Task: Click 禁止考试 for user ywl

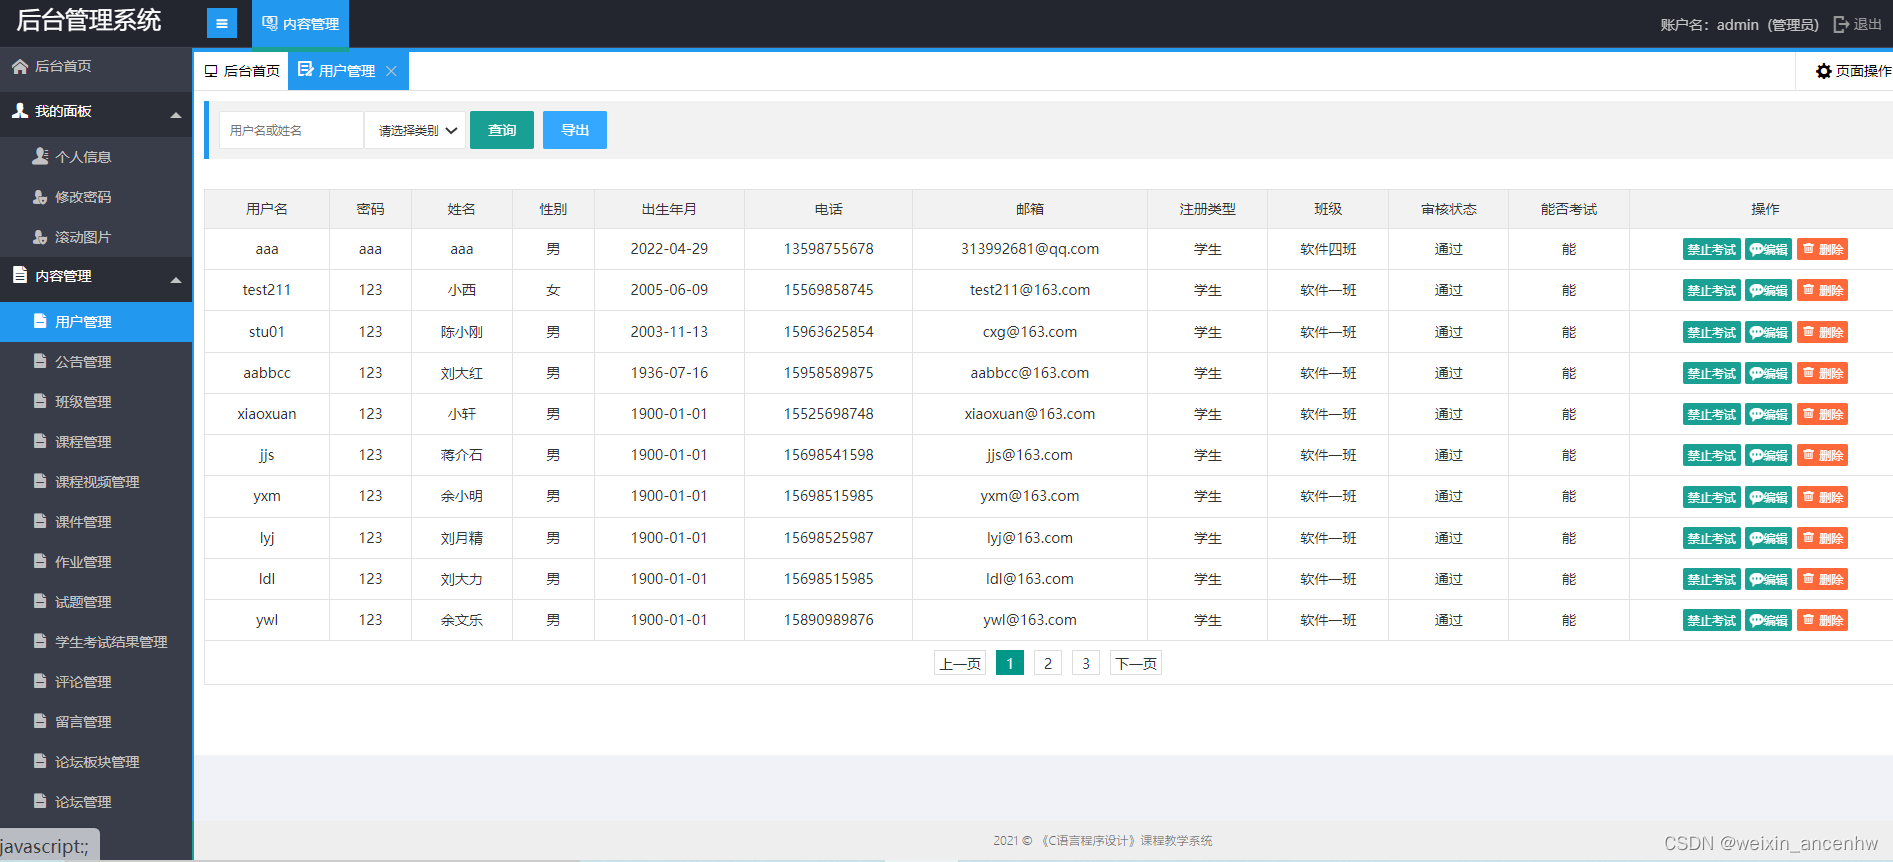Action: 1712,621
